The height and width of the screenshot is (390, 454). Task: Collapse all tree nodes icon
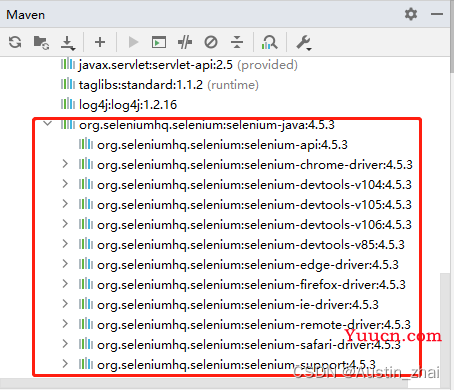pyautogui.click(x=237, y=42)
